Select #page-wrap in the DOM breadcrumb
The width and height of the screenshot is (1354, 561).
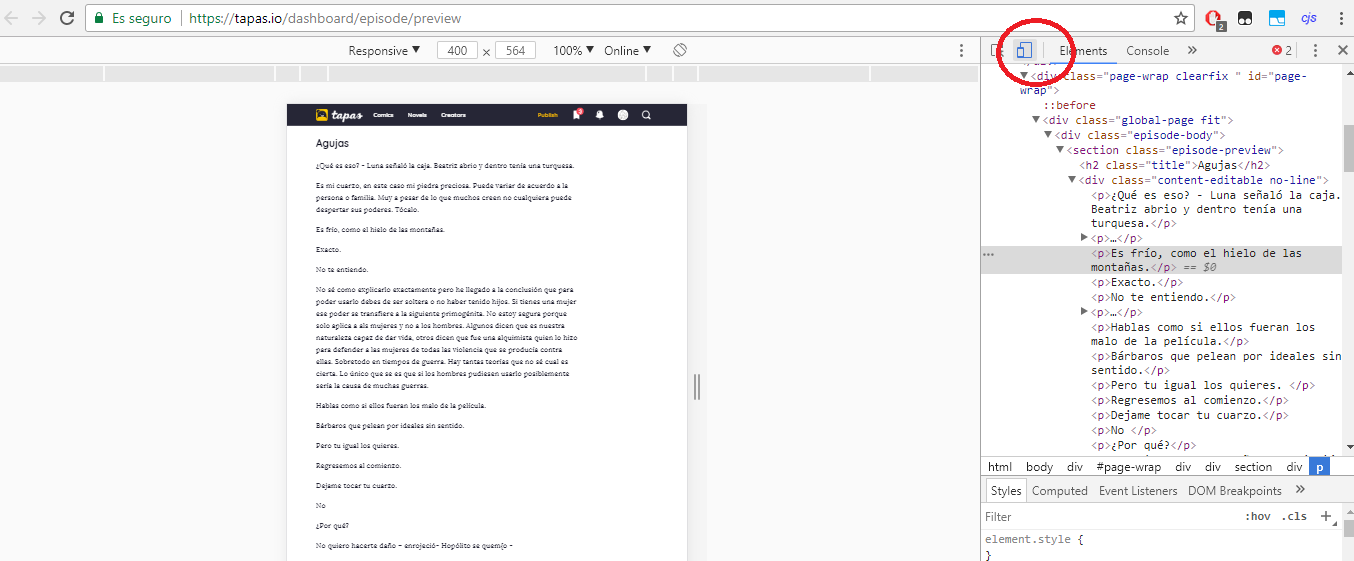[x=1128, y=467]
